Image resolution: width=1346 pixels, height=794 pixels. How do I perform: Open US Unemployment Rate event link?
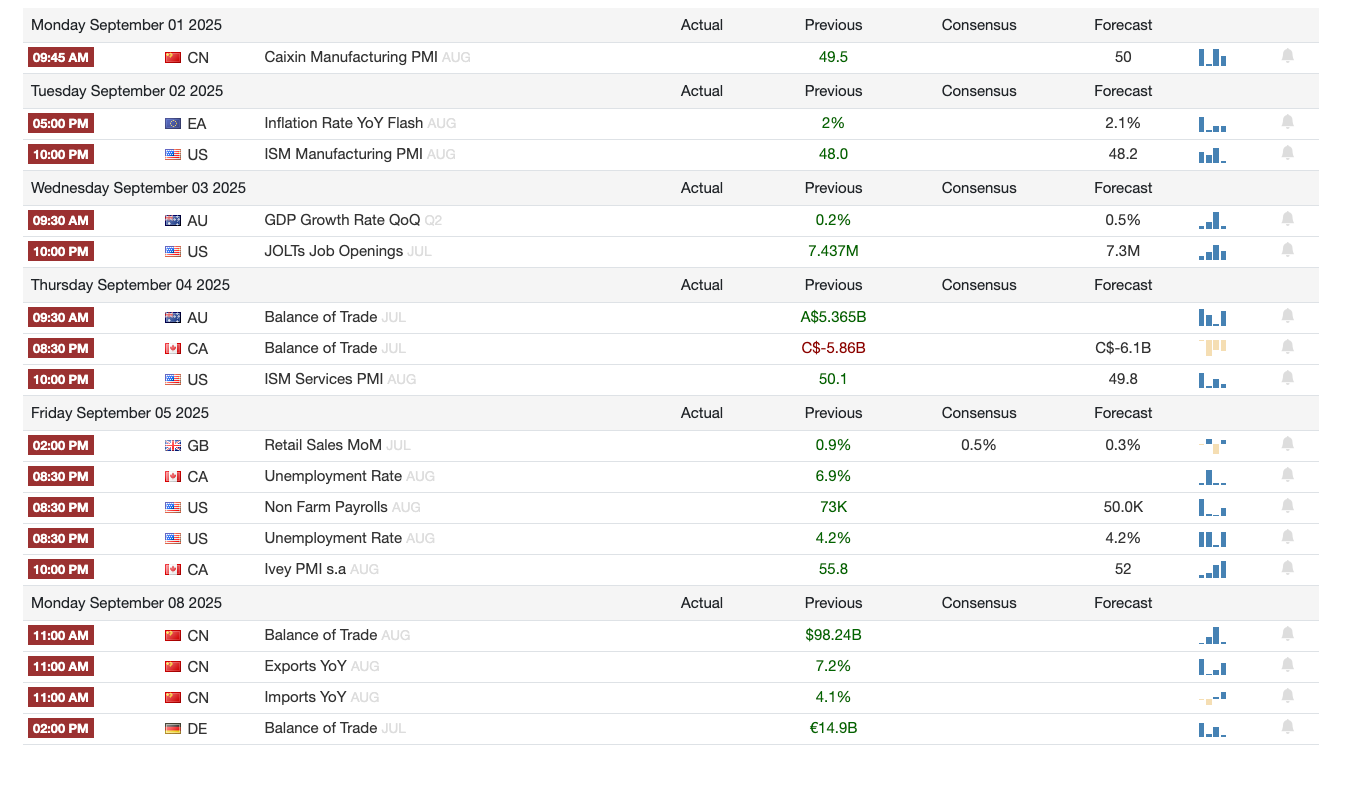[x=333, y=538]
